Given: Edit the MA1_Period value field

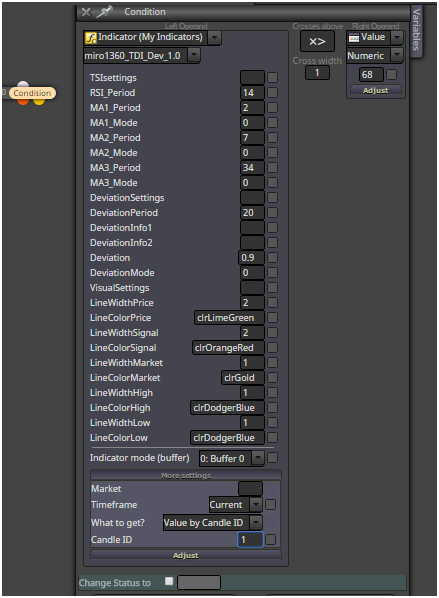Looking at the screenshot, I should [x=252, y=108].
